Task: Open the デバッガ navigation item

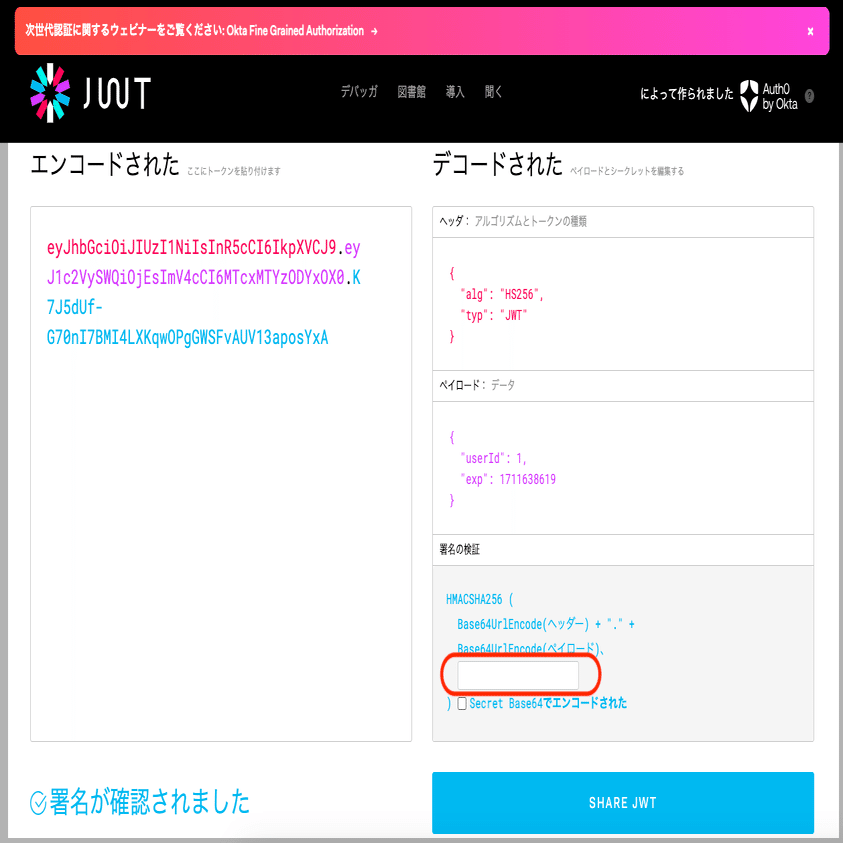Action: coord(358,91)
